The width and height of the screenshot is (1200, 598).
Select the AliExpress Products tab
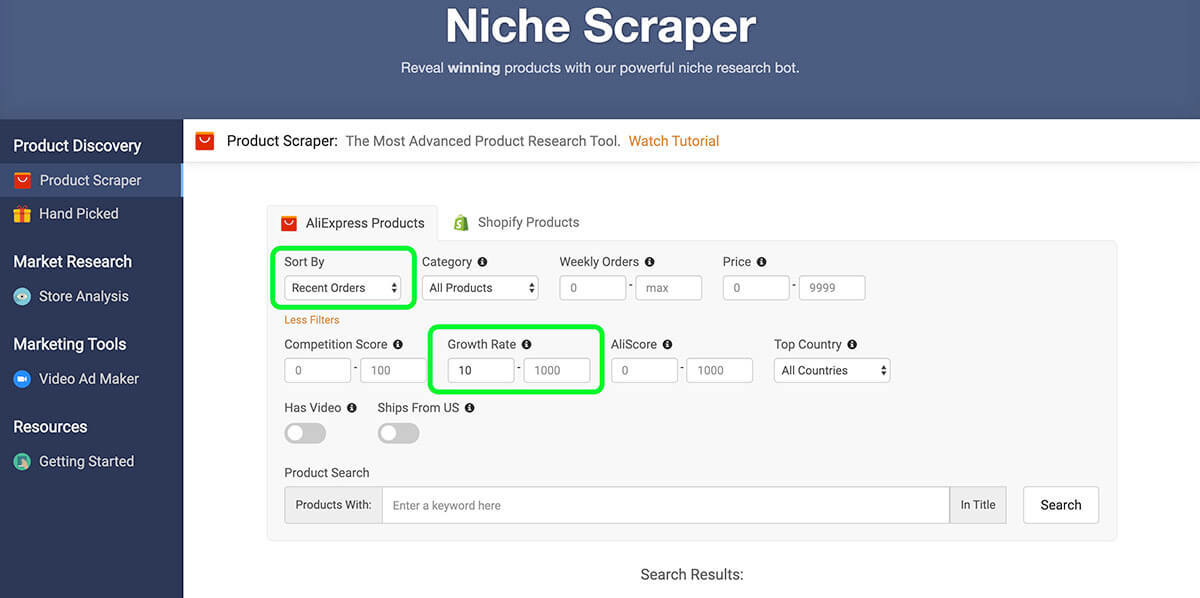click(x=353, y=223)
